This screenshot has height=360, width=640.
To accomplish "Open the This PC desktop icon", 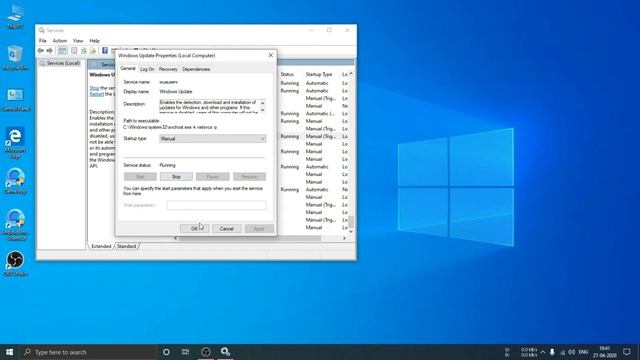I will pyautogui.click(x=15, y=16).
